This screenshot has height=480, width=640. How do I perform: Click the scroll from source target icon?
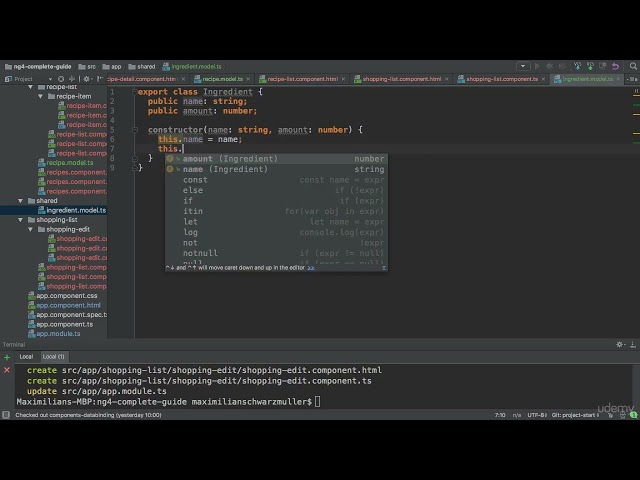[x=61, y=79]
